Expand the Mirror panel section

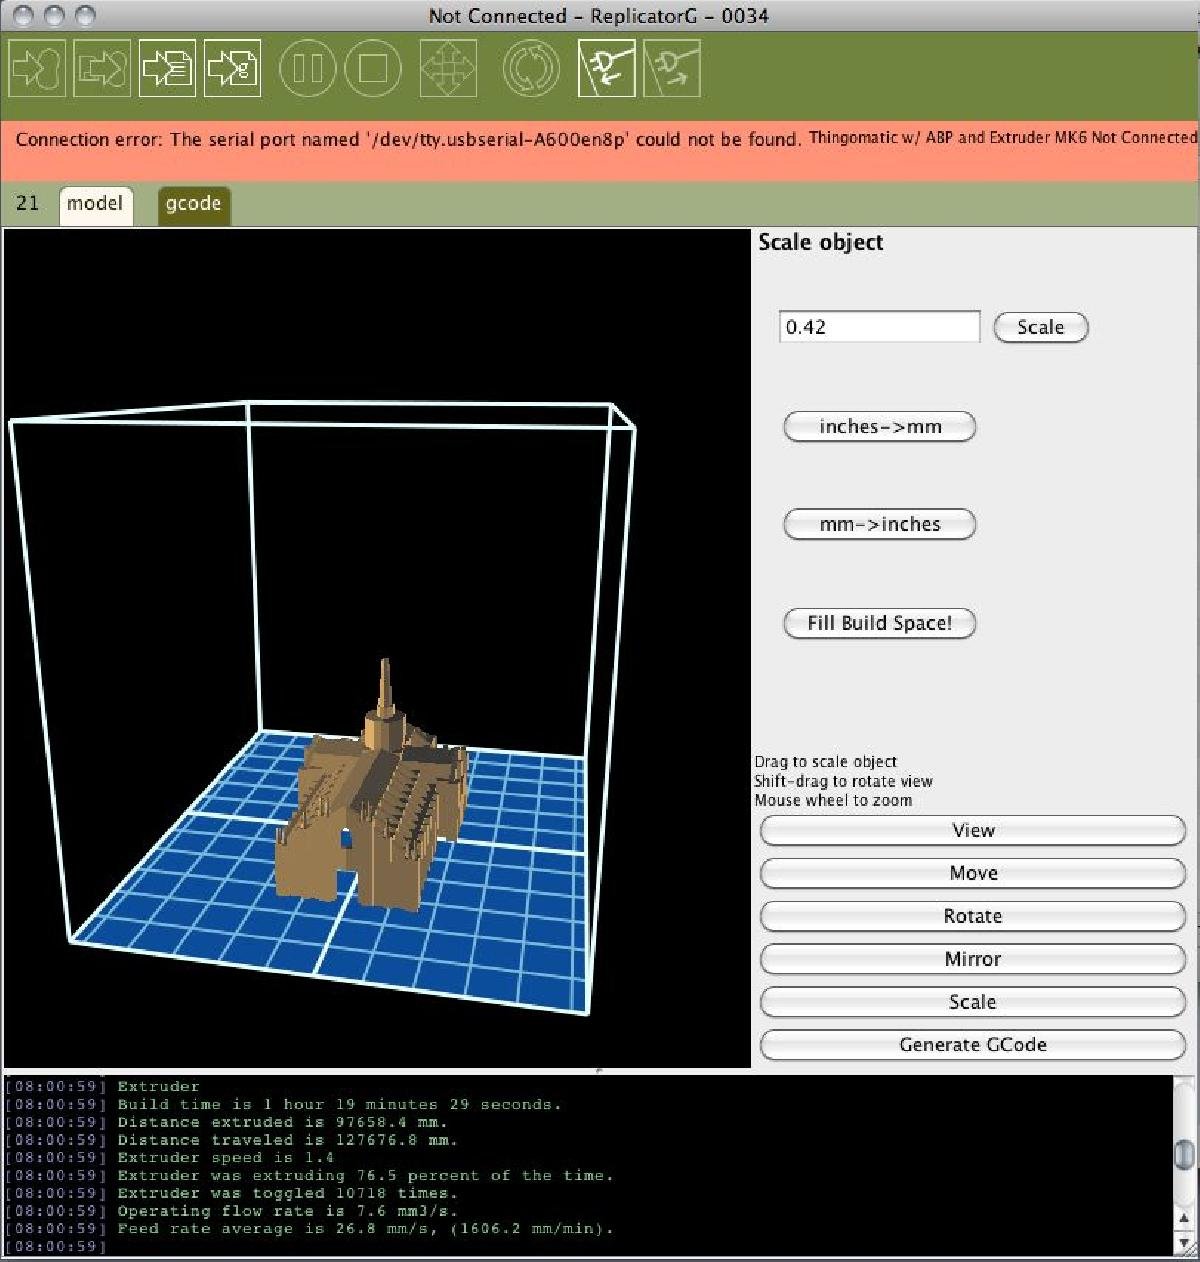pyautogui.click(x=972, y=959)
